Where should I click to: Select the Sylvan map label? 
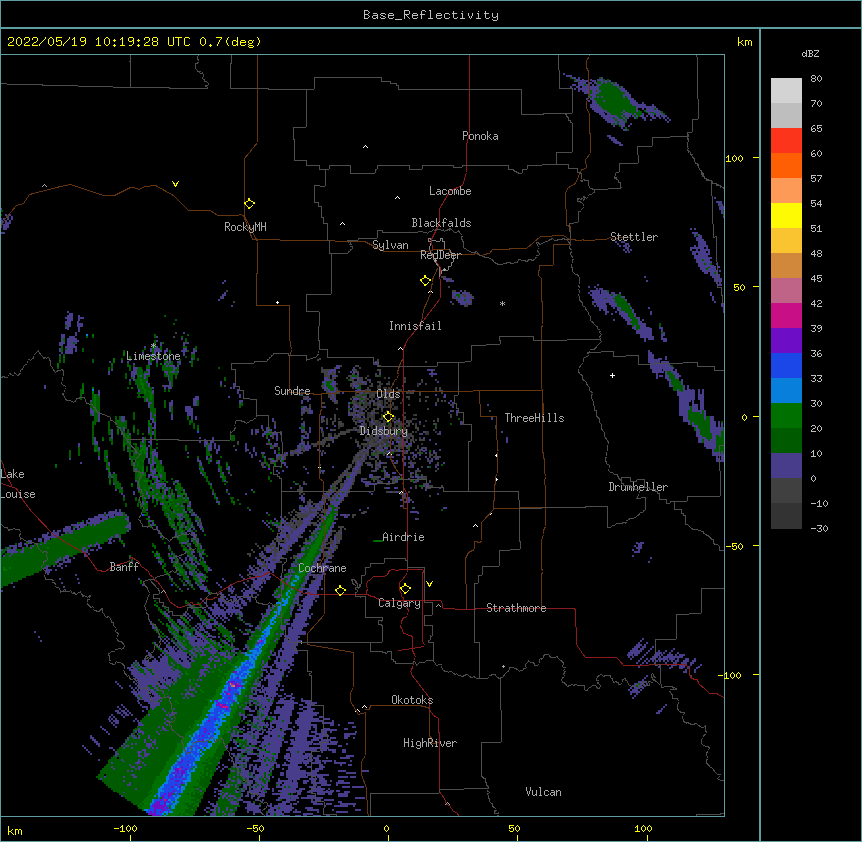(x=390, y=245)
